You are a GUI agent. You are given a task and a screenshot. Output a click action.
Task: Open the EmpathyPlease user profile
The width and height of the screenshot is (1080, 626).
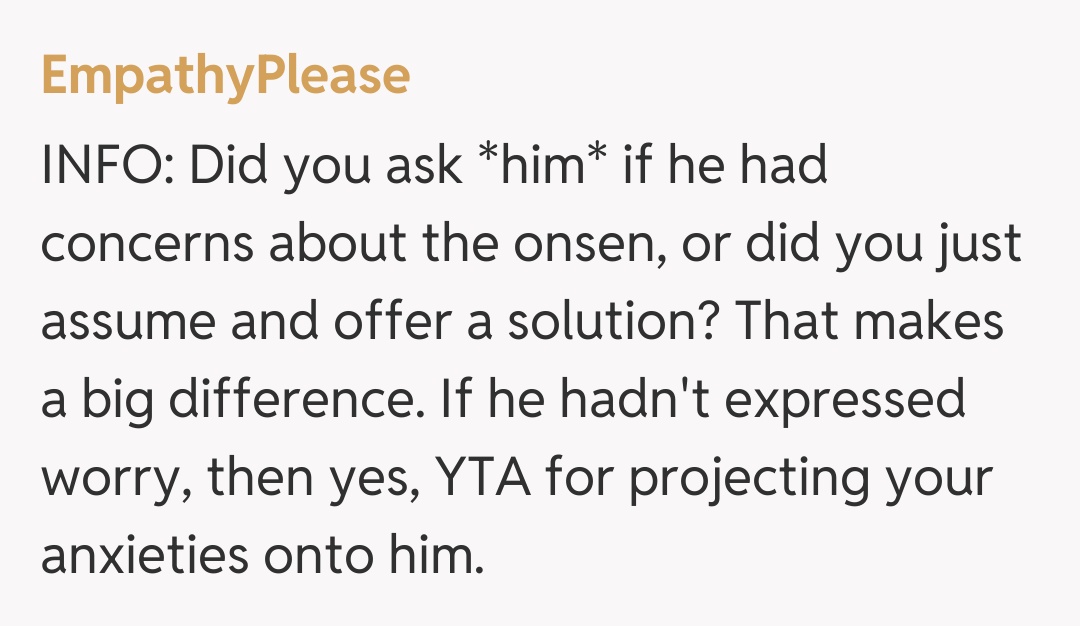click(x=226, y=76)
